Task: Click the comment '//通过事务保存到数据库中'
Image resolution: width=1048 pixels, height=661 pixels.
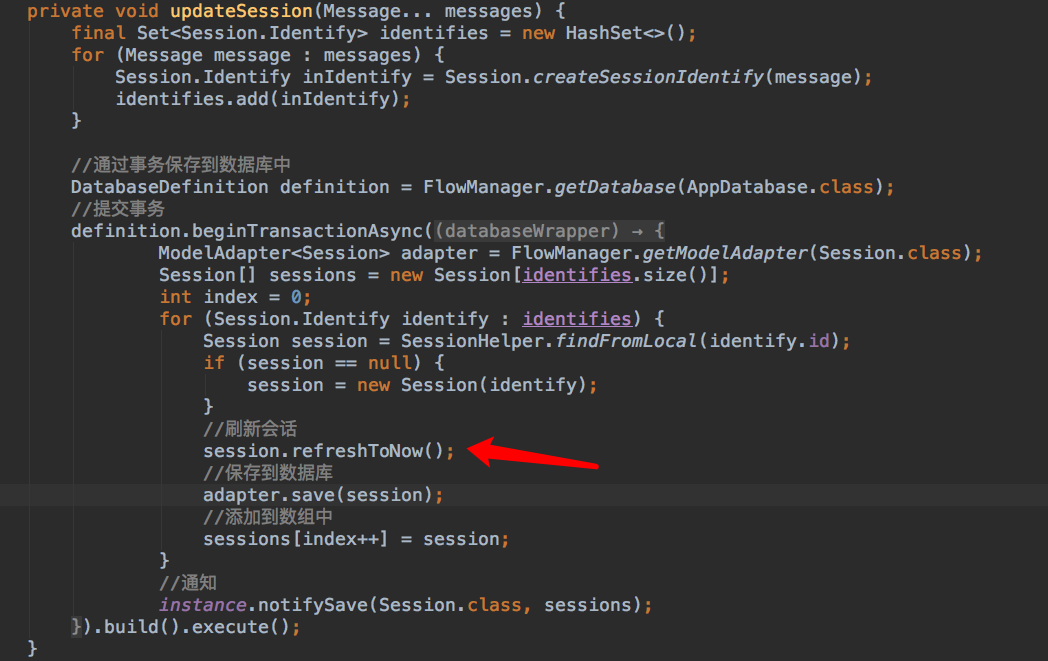Action: [x=180, y=165]
